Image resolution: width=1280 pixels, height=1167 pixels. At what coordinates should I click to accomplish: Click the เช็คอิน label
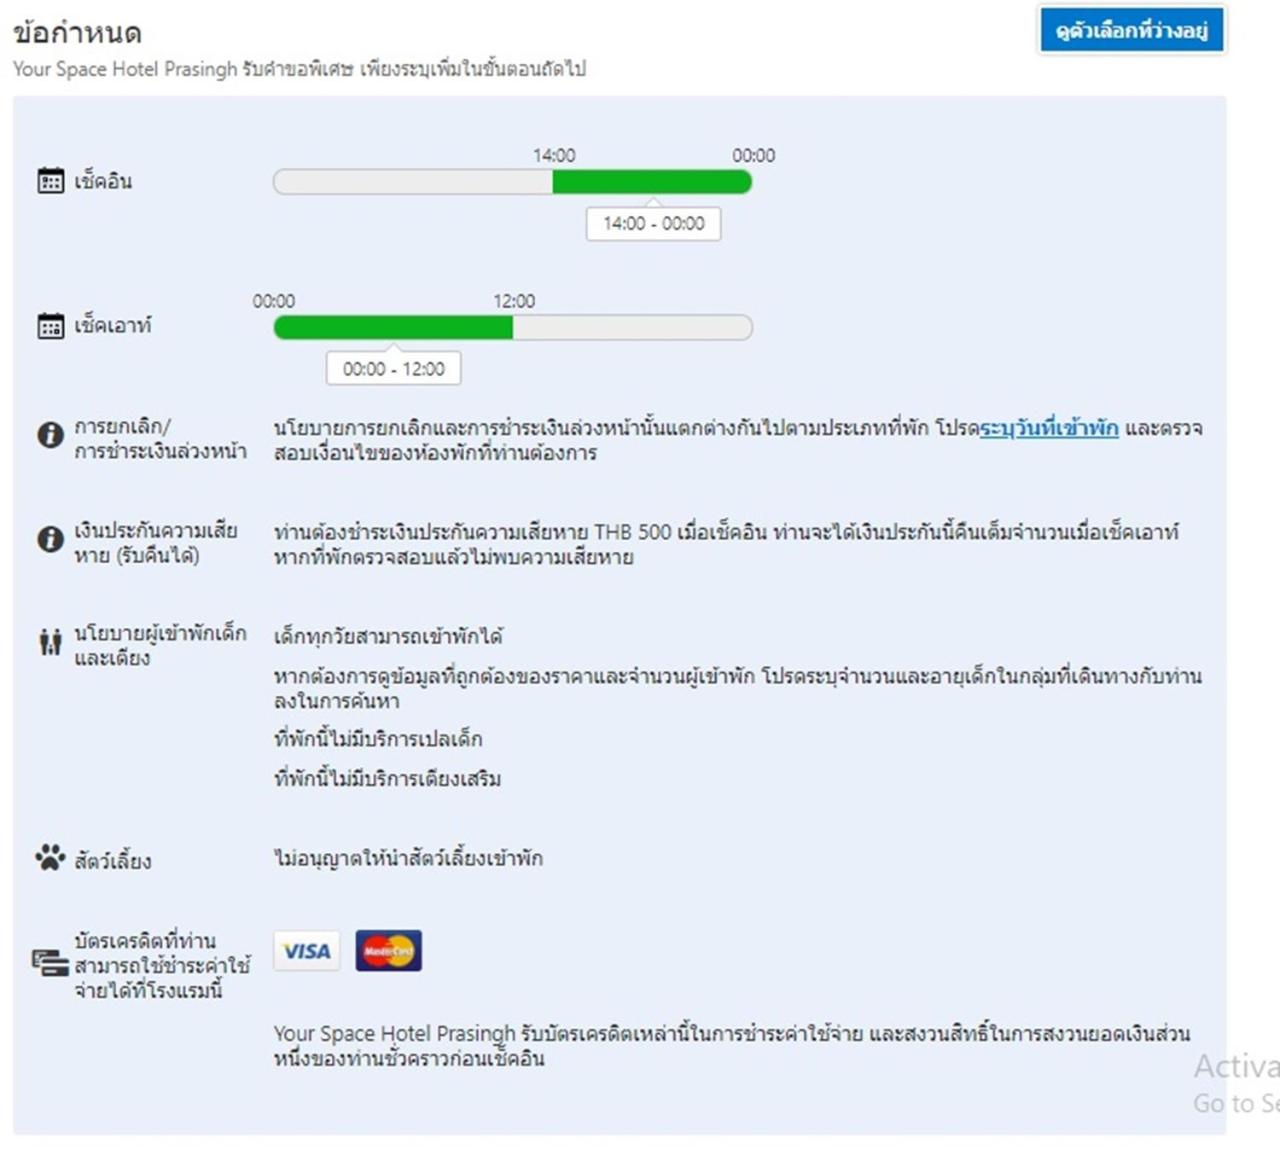pyautogui.click(x=103, y=181)
